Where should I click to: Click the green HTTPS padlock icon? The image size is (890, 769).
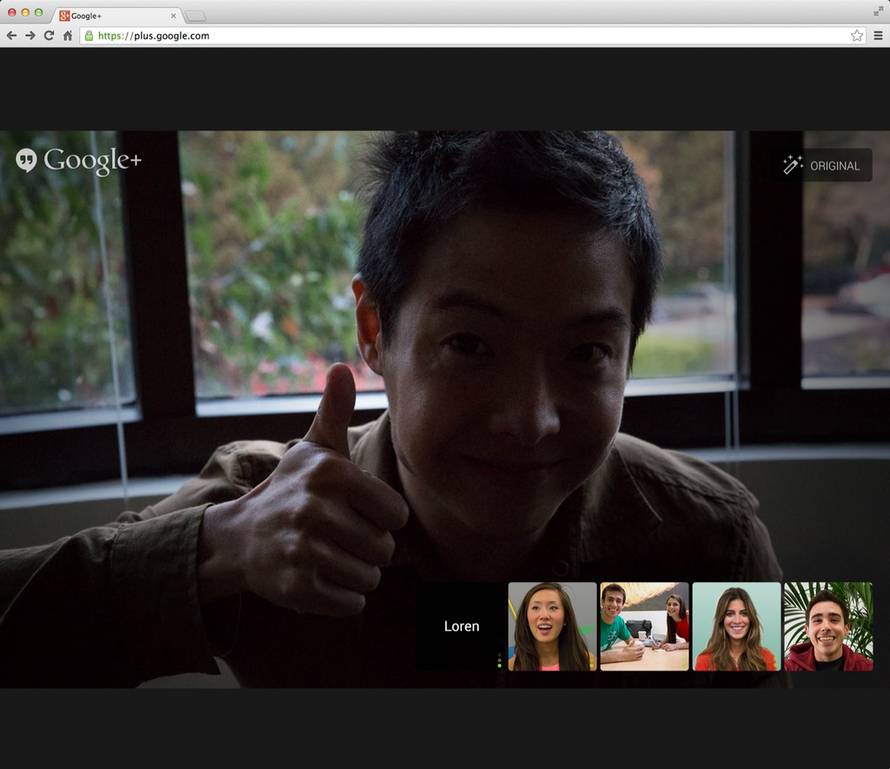pyautogui.click(x=89, y=35)
